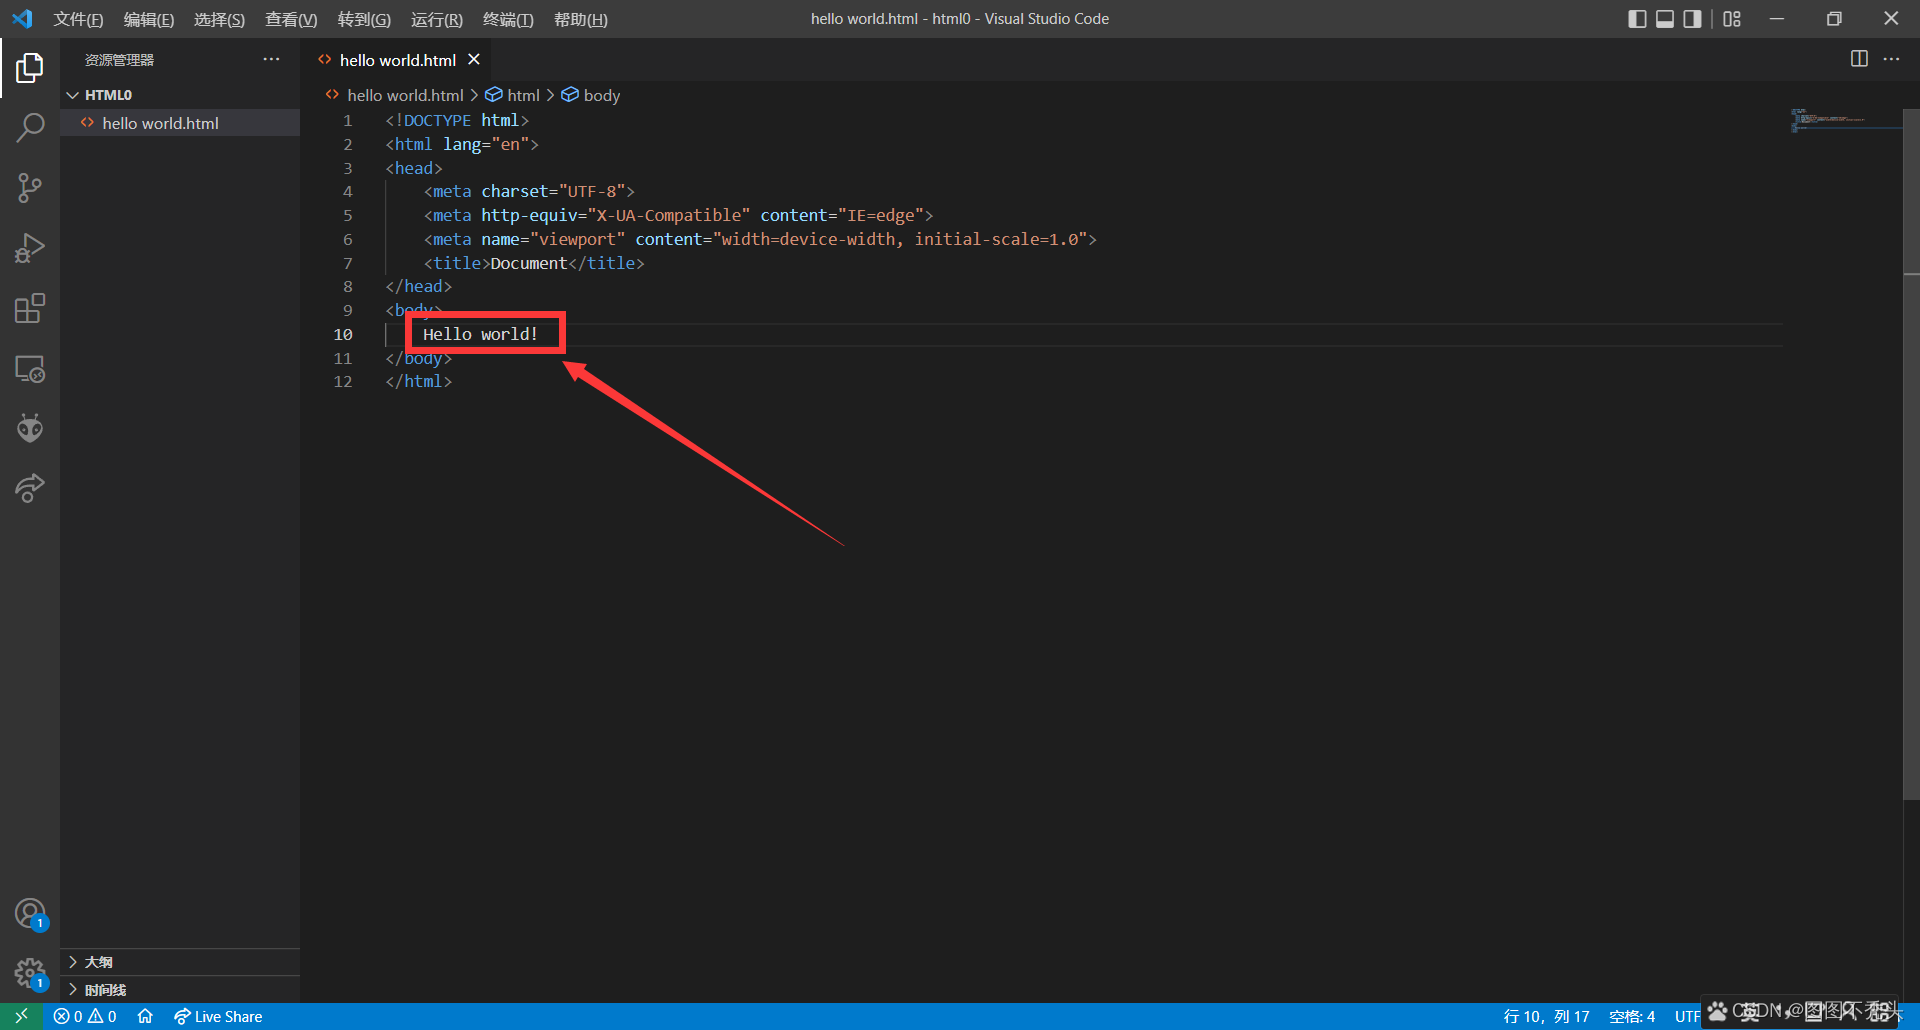Click Live Share in the status bar
This screenshot has width=1920, height=1030.
(x=218, y=1016)
